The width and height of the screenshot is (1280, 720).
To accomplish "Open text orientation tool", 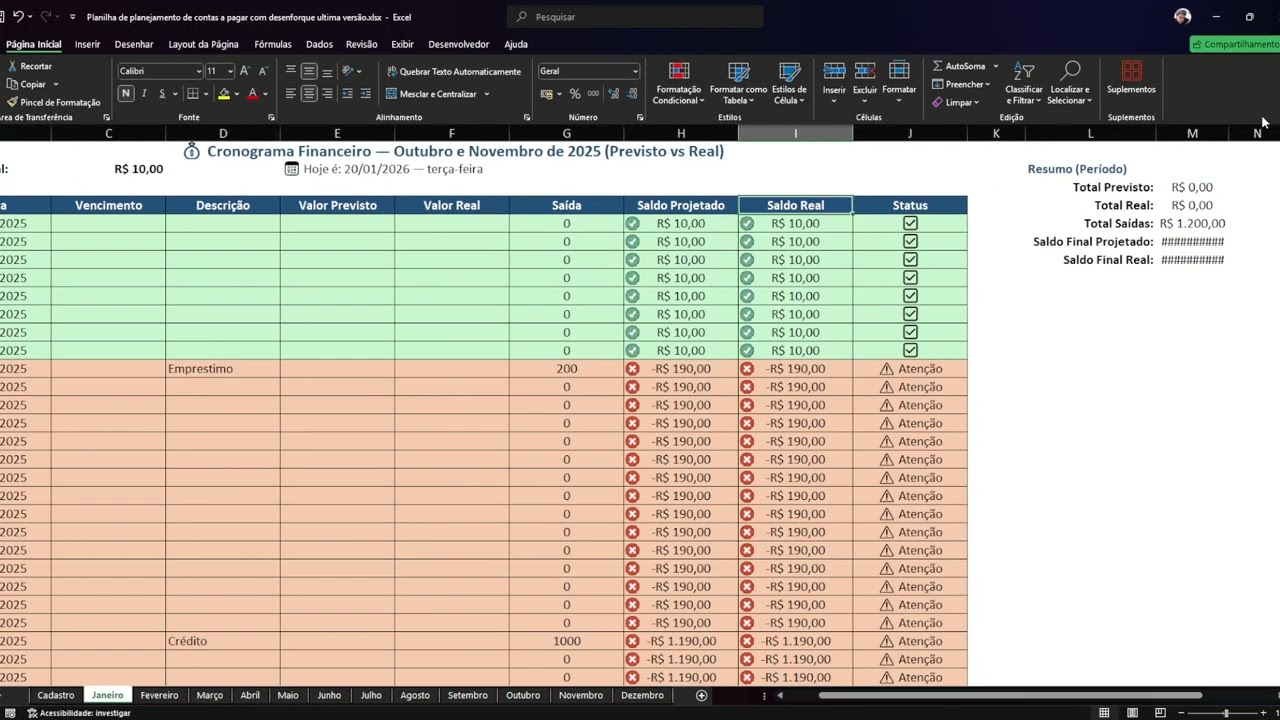I will pyautogui.click(x=348, y=71).
